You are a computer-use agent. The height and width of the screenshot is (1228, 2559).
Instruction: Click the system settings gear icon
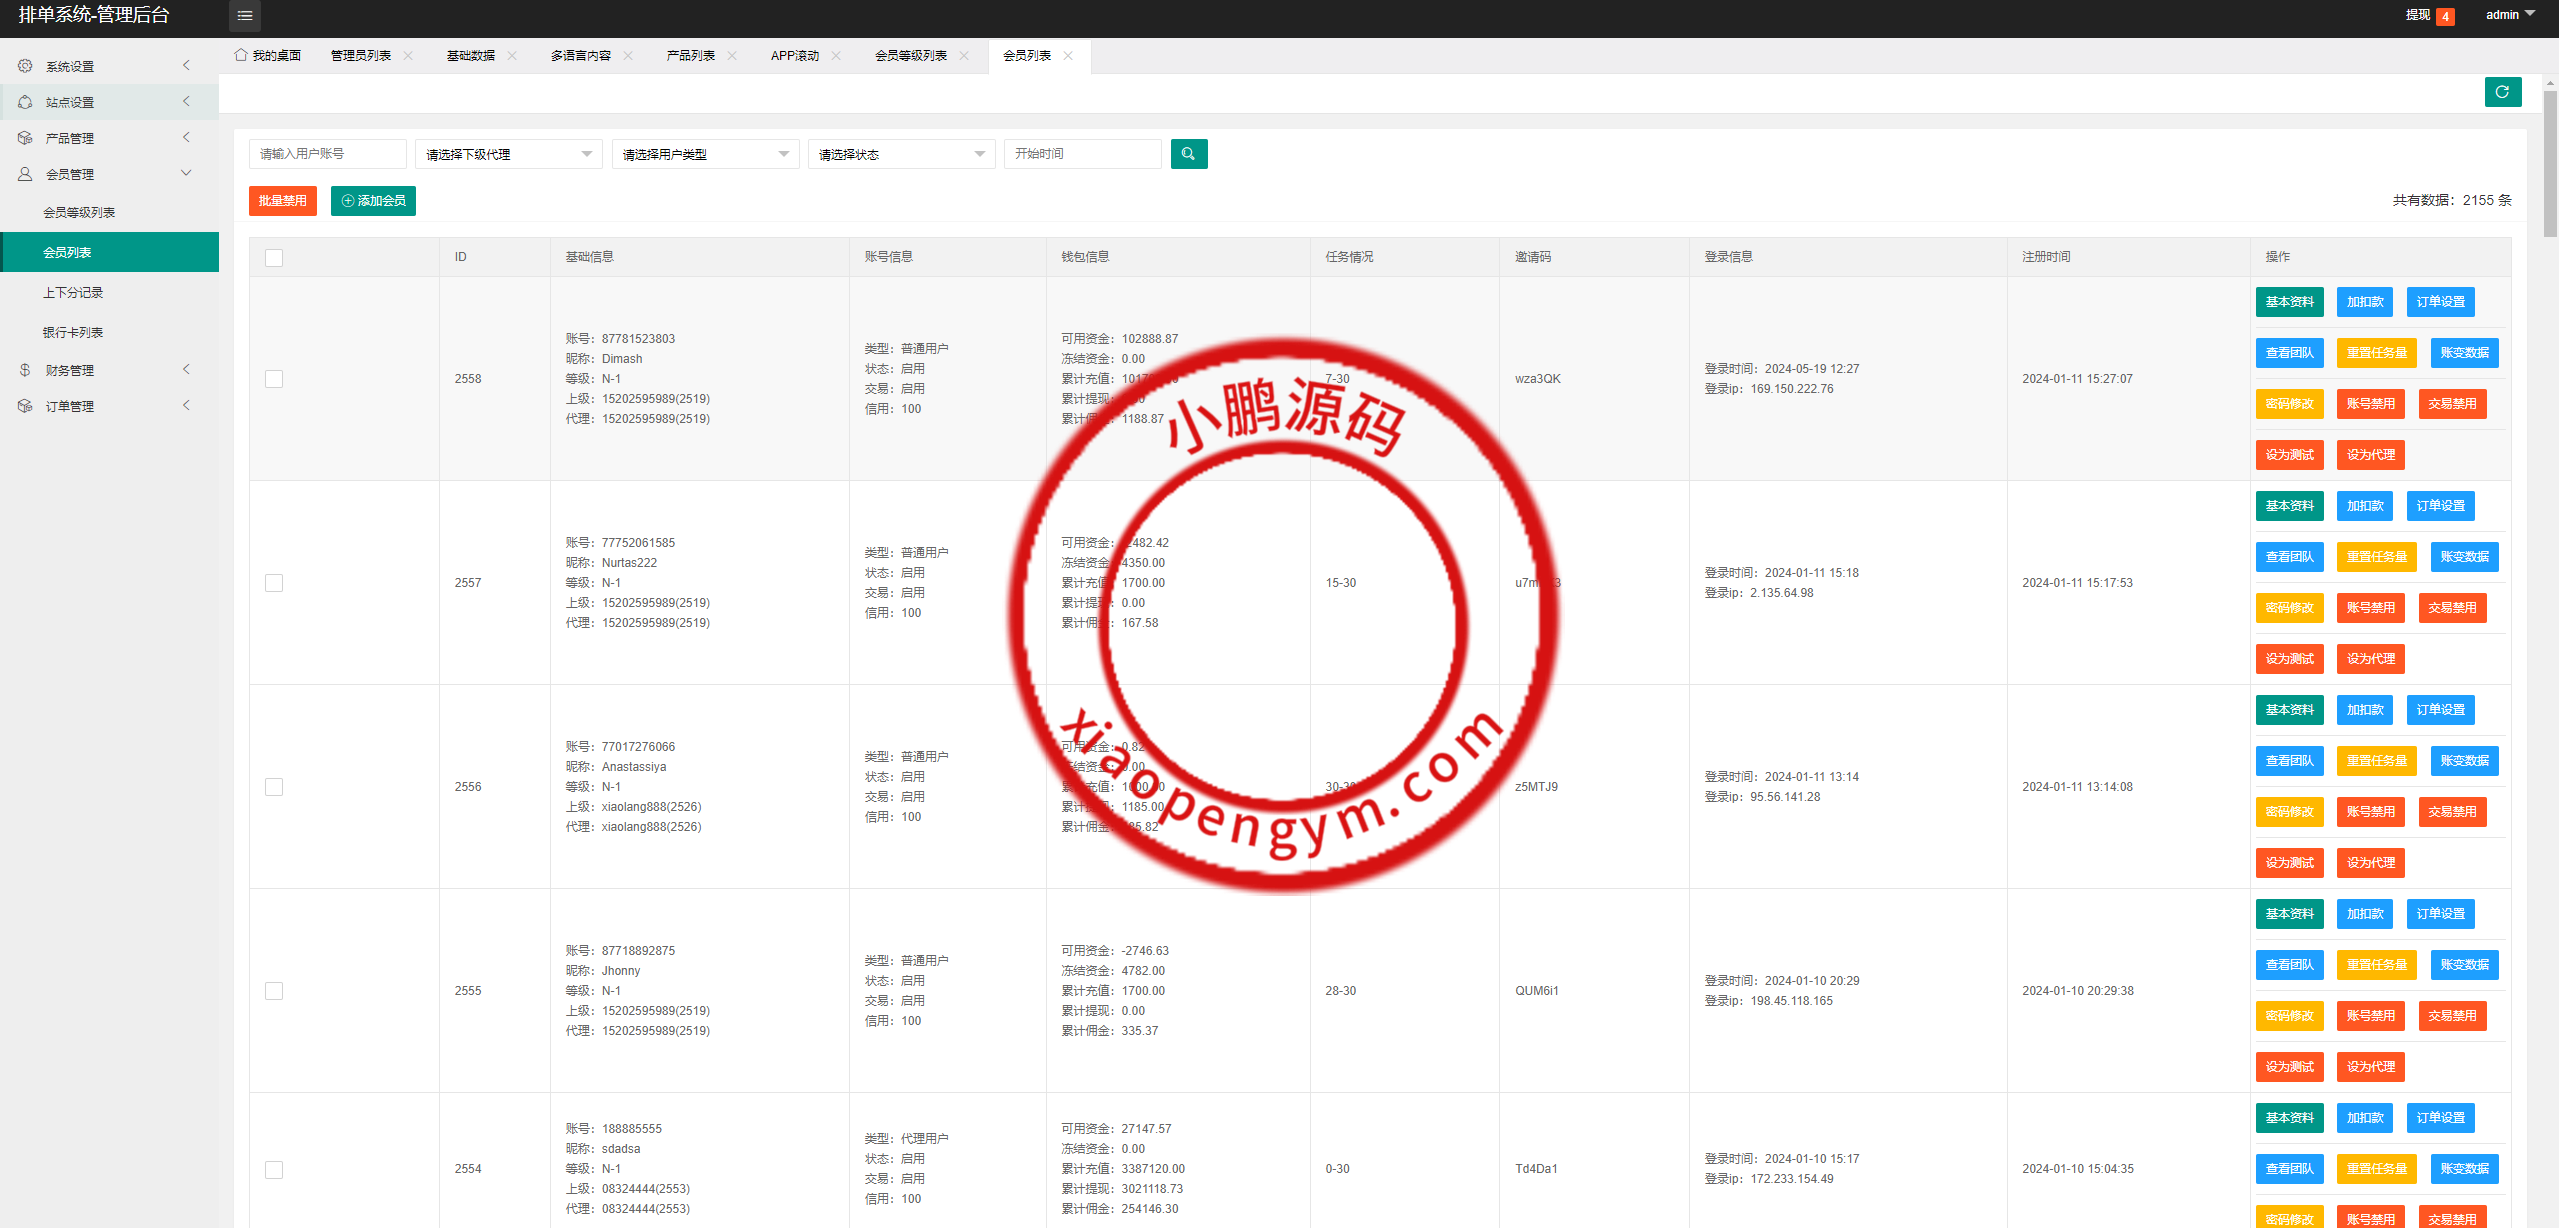point(25,66)
